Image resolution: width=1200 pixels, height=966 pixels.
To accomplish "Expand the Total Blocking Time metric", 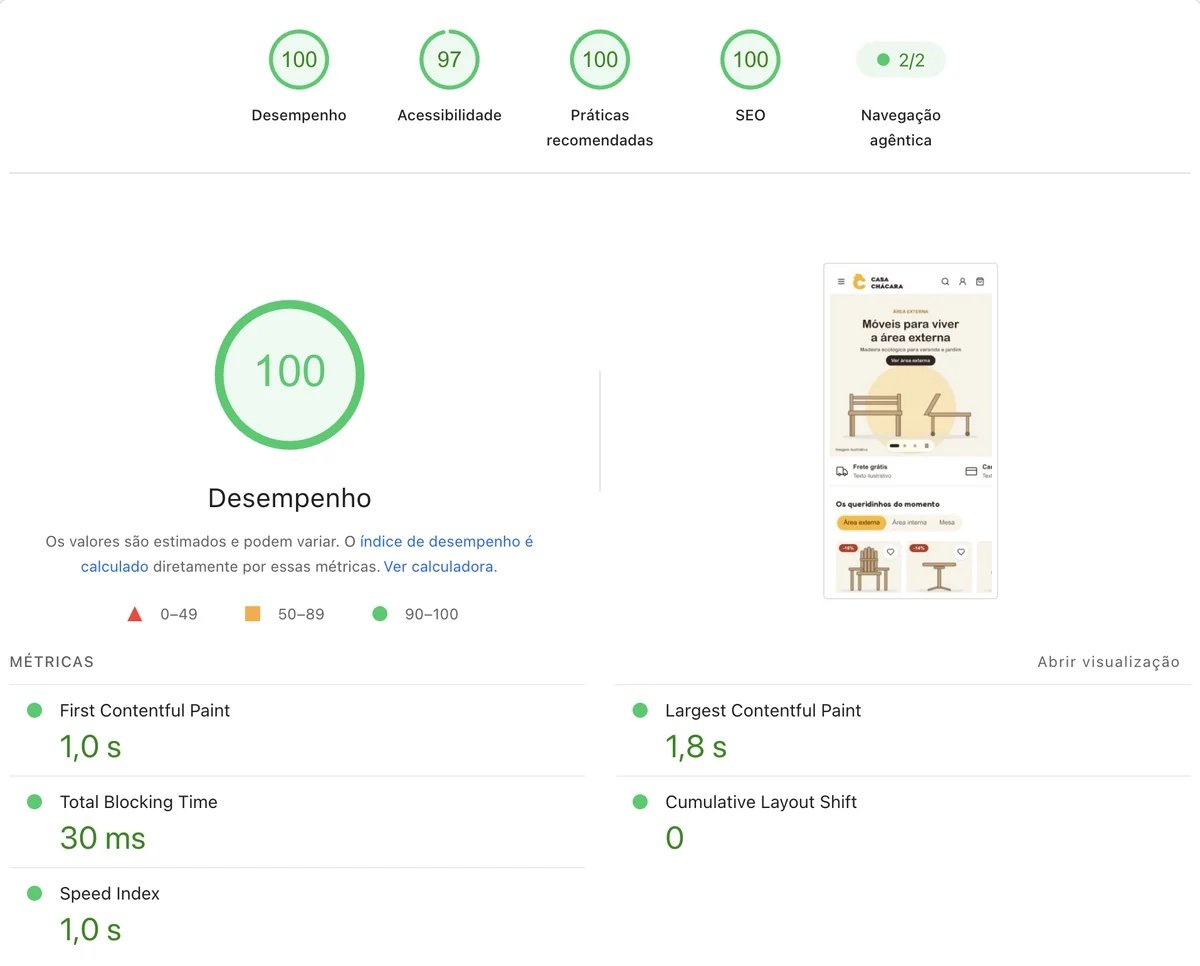I will [297, 822].
